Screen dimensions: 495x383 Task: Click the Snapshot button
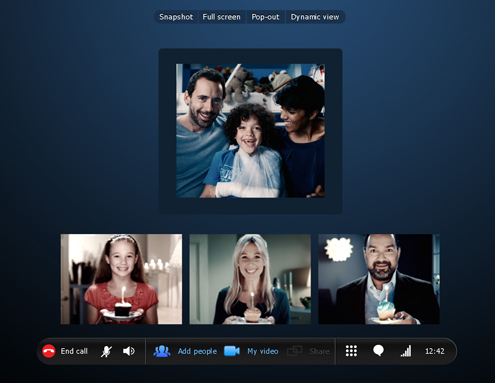click(176, 17)
